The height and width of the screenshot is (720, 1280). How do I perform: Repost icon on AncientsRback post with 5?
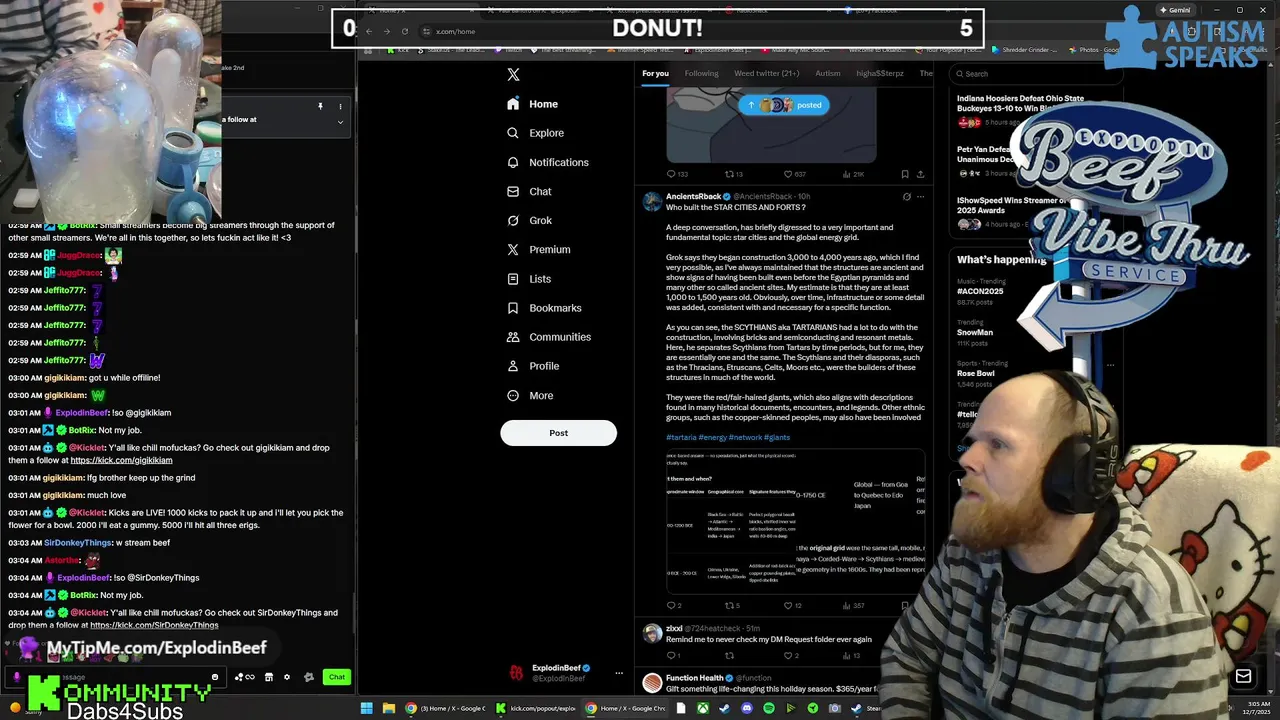728,605
